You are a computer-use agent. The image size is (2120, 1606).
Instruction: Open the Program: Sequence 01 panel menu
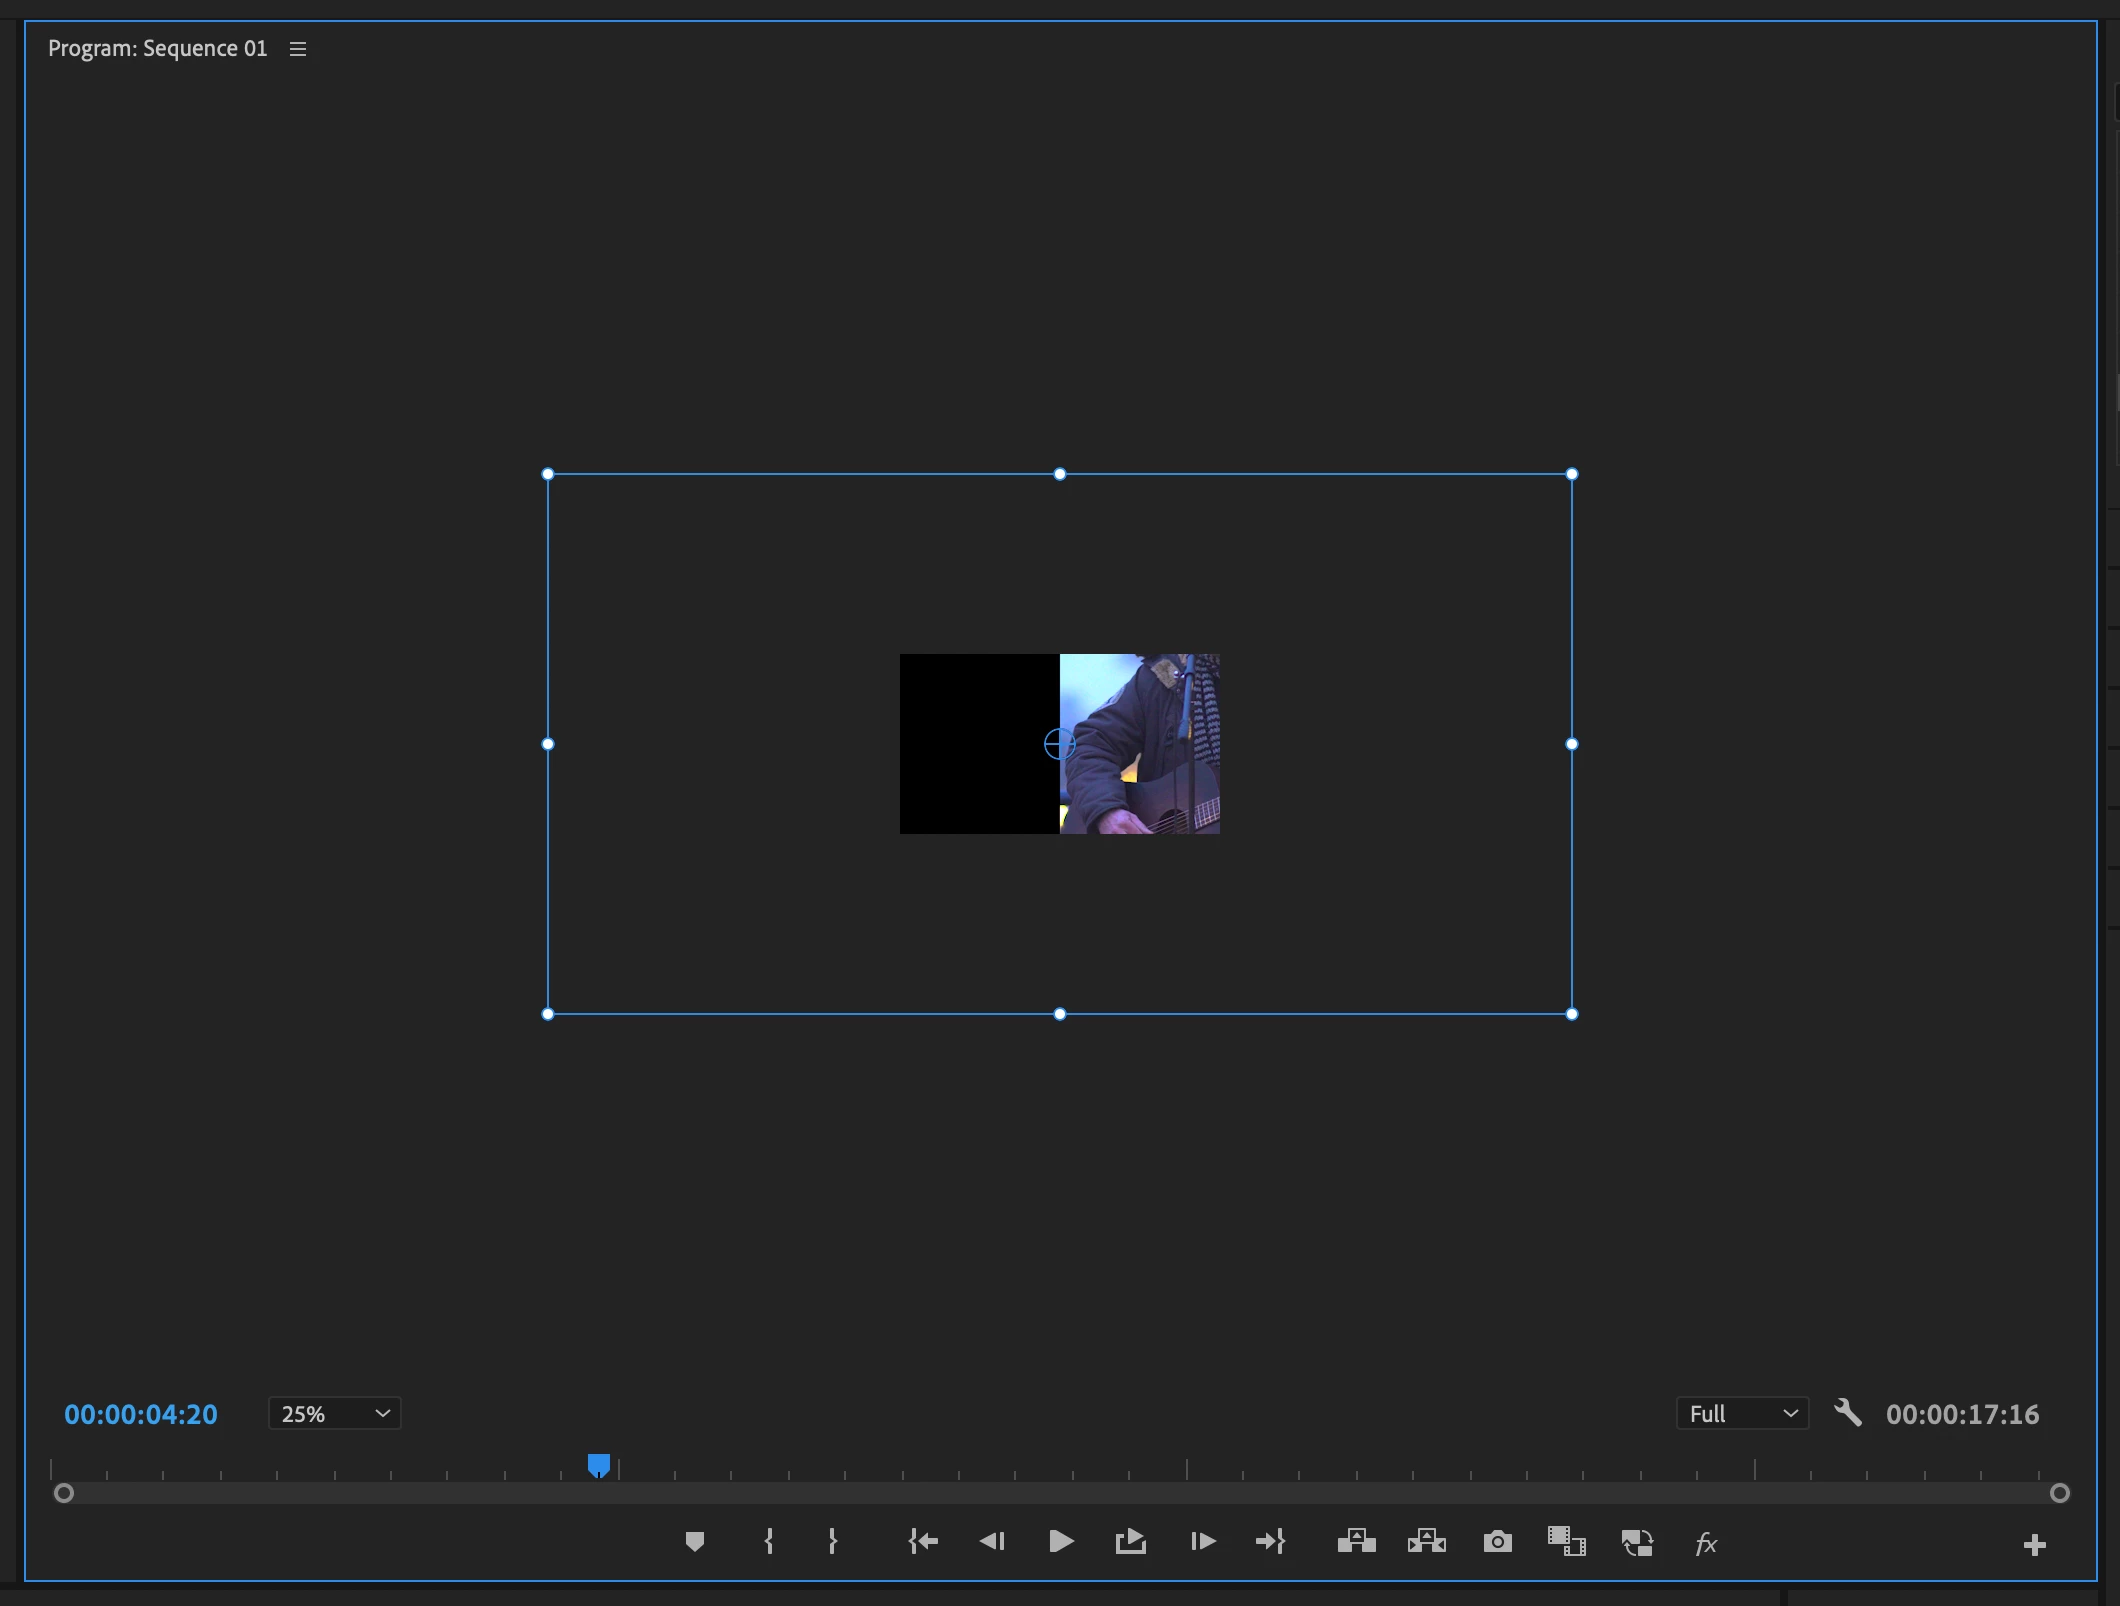(x=298, y=49)
